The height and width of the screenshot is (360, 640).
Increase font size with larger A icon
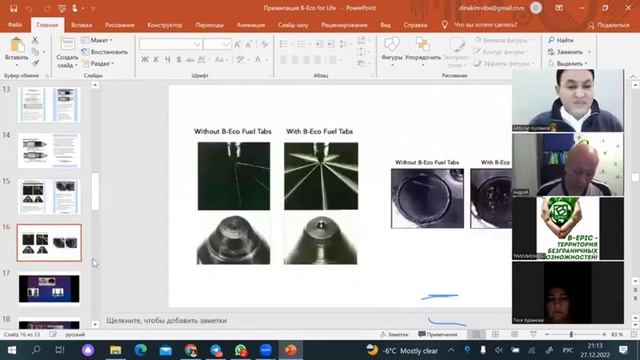click(238, 44)
